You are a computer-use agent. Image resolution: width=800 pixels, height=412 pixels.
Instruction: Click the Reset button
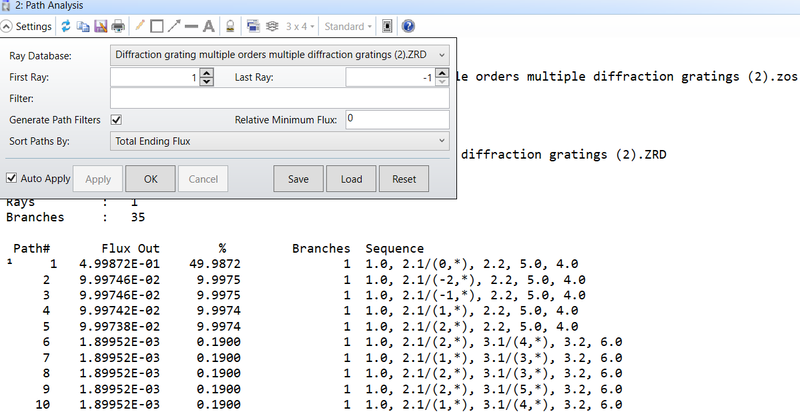pyautogui.click(x=404, y=179)
